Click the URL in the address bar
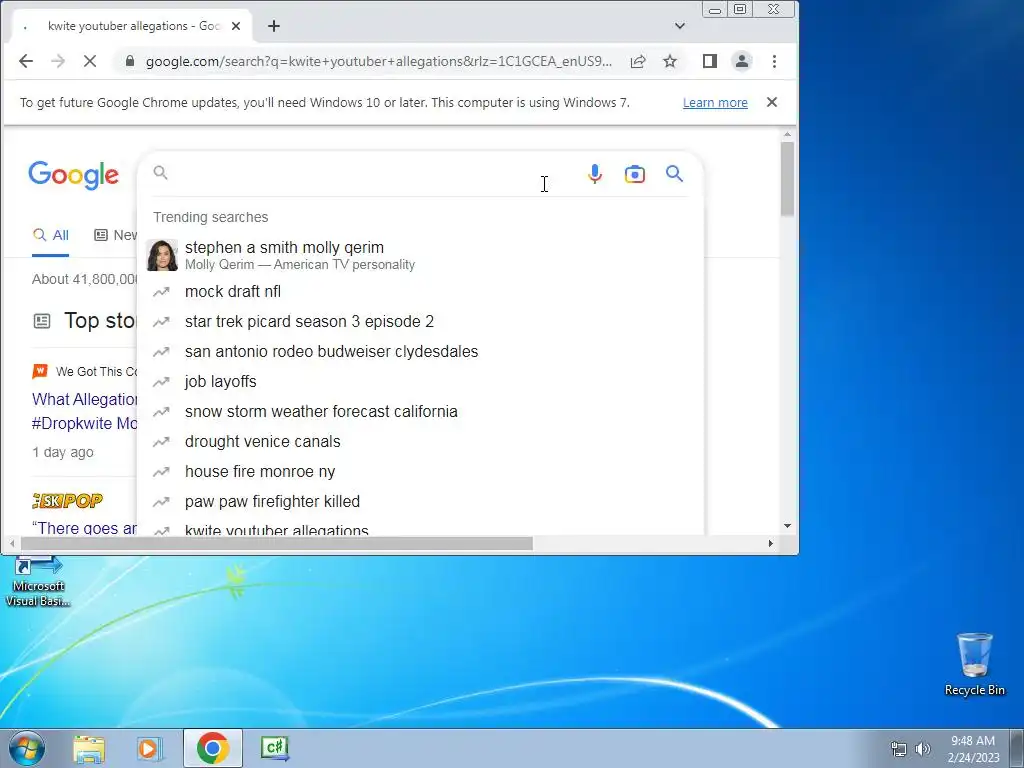The width and height of the screenshot is (1024, 768). pyautogui.click(x=379, y=61)
